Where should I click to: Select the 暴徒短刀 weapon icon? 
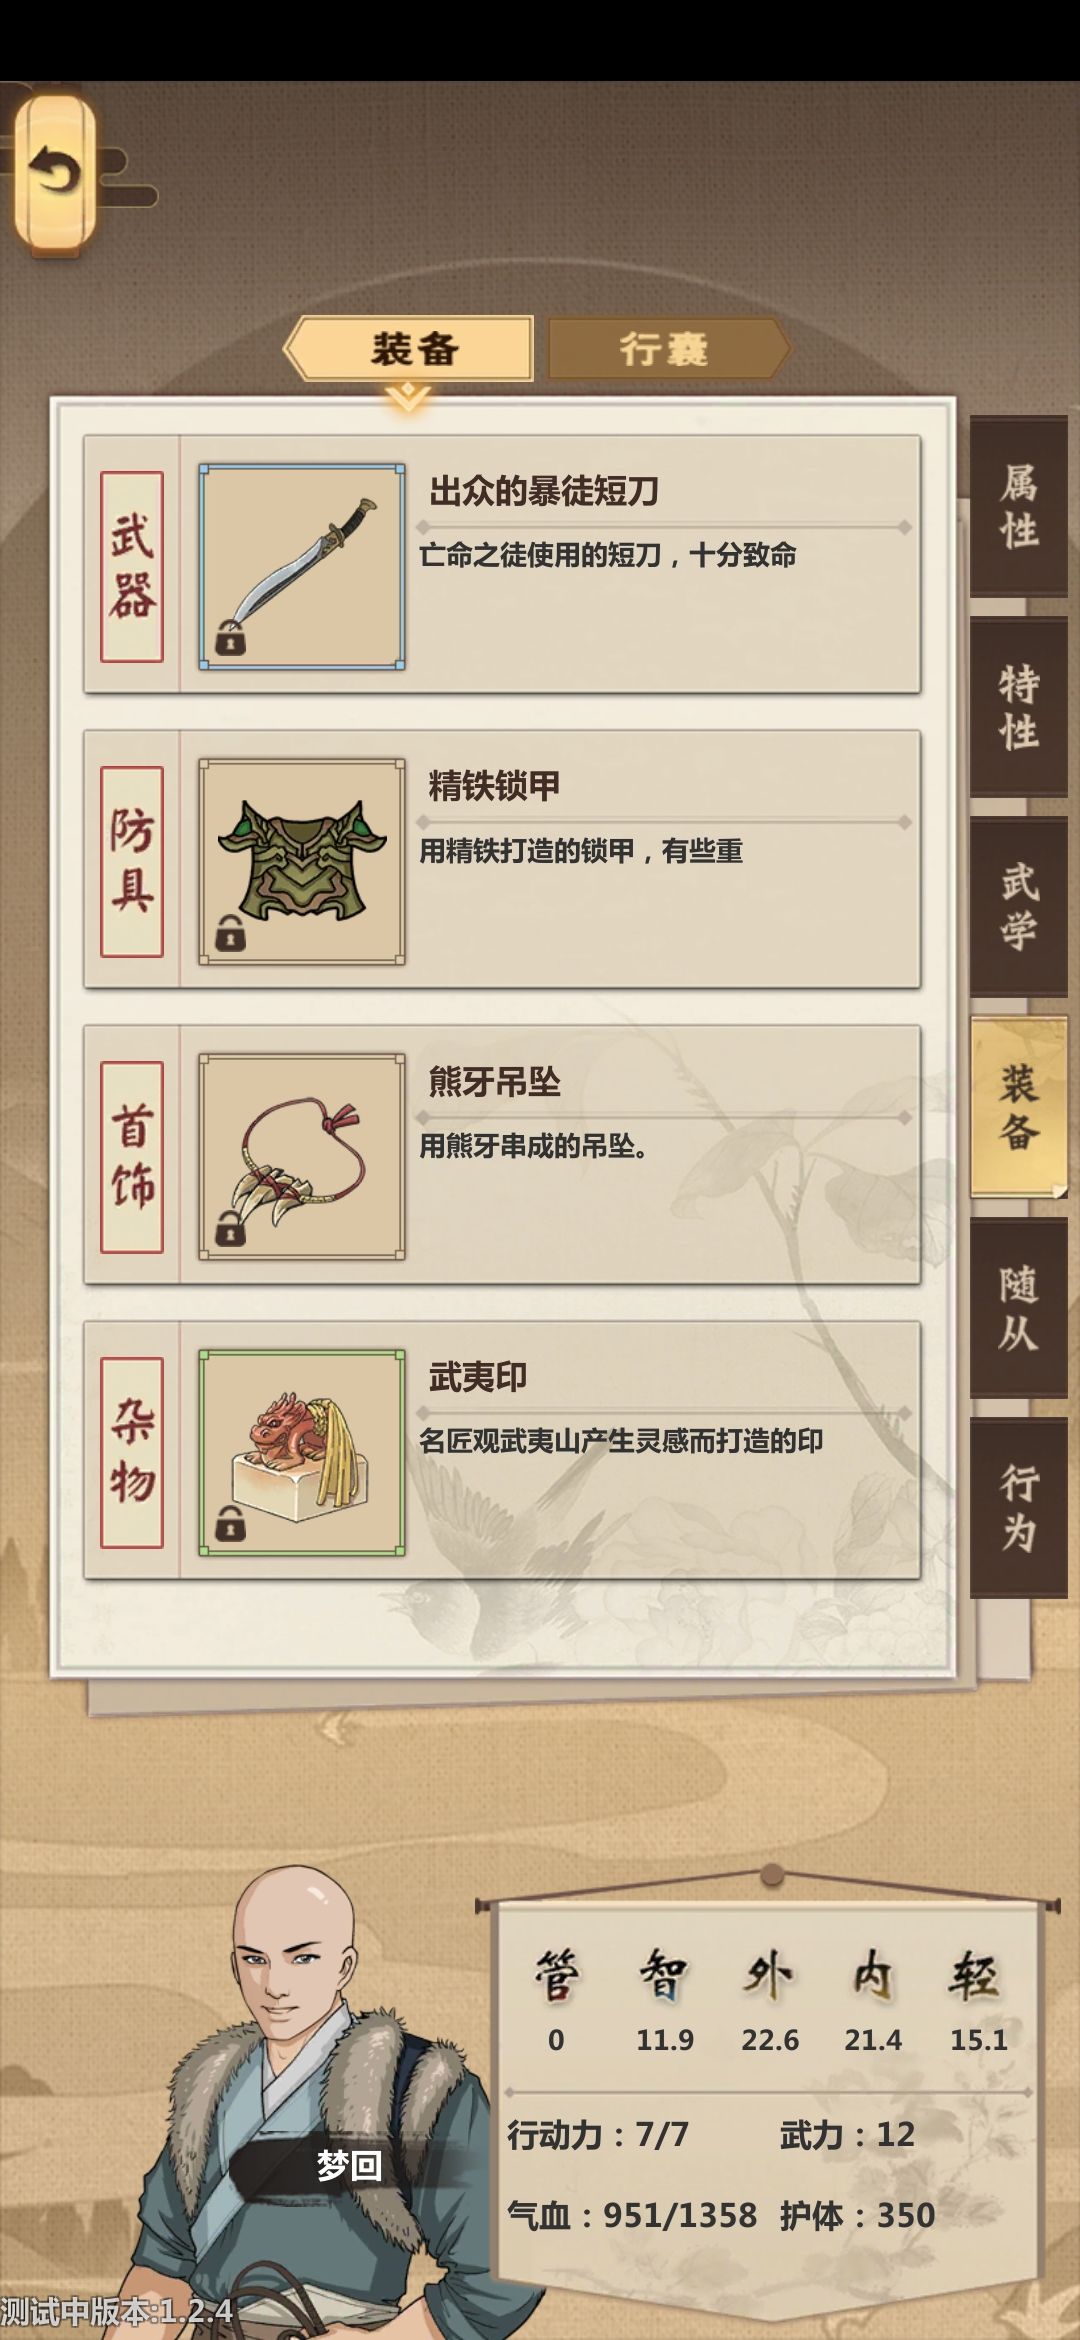click(x=302, y=567)
